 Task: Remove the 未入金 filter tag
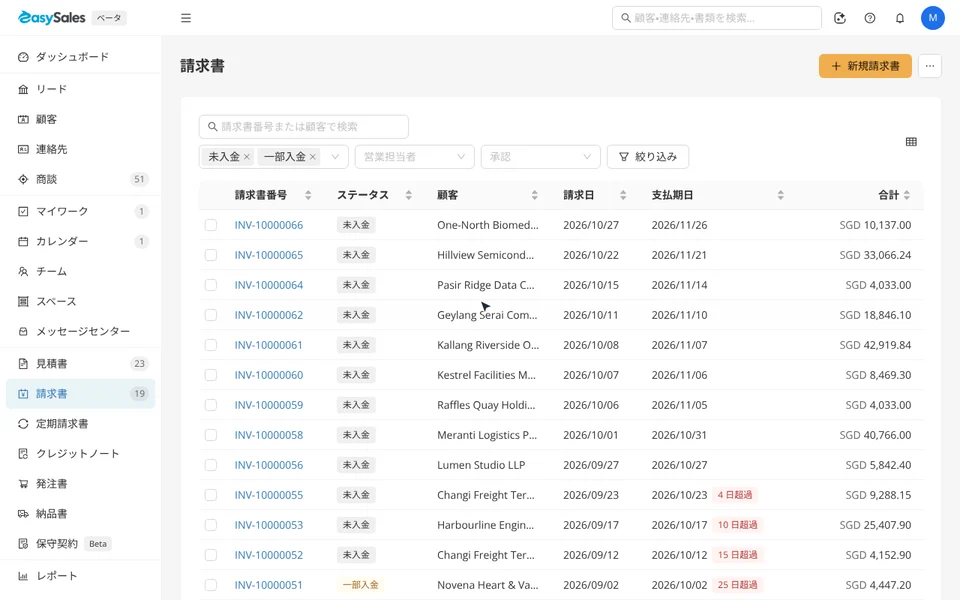pos(247,157)
